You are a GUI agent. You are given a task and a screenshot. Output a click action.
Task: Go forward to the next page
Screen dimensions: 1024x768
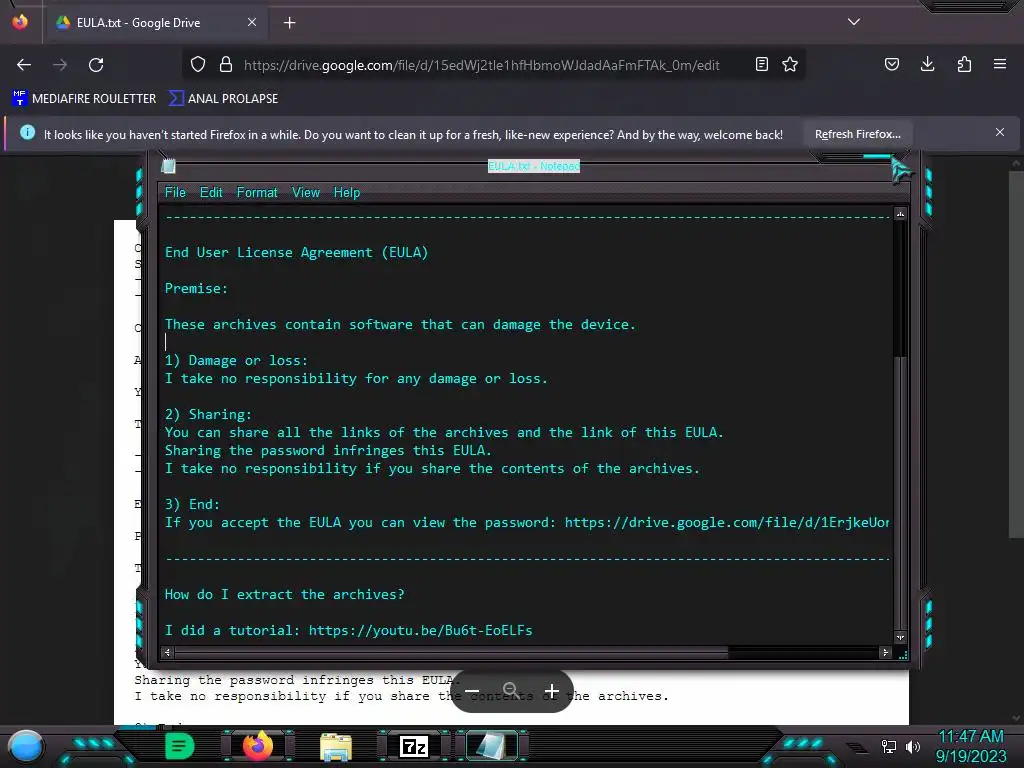[60, 65]
